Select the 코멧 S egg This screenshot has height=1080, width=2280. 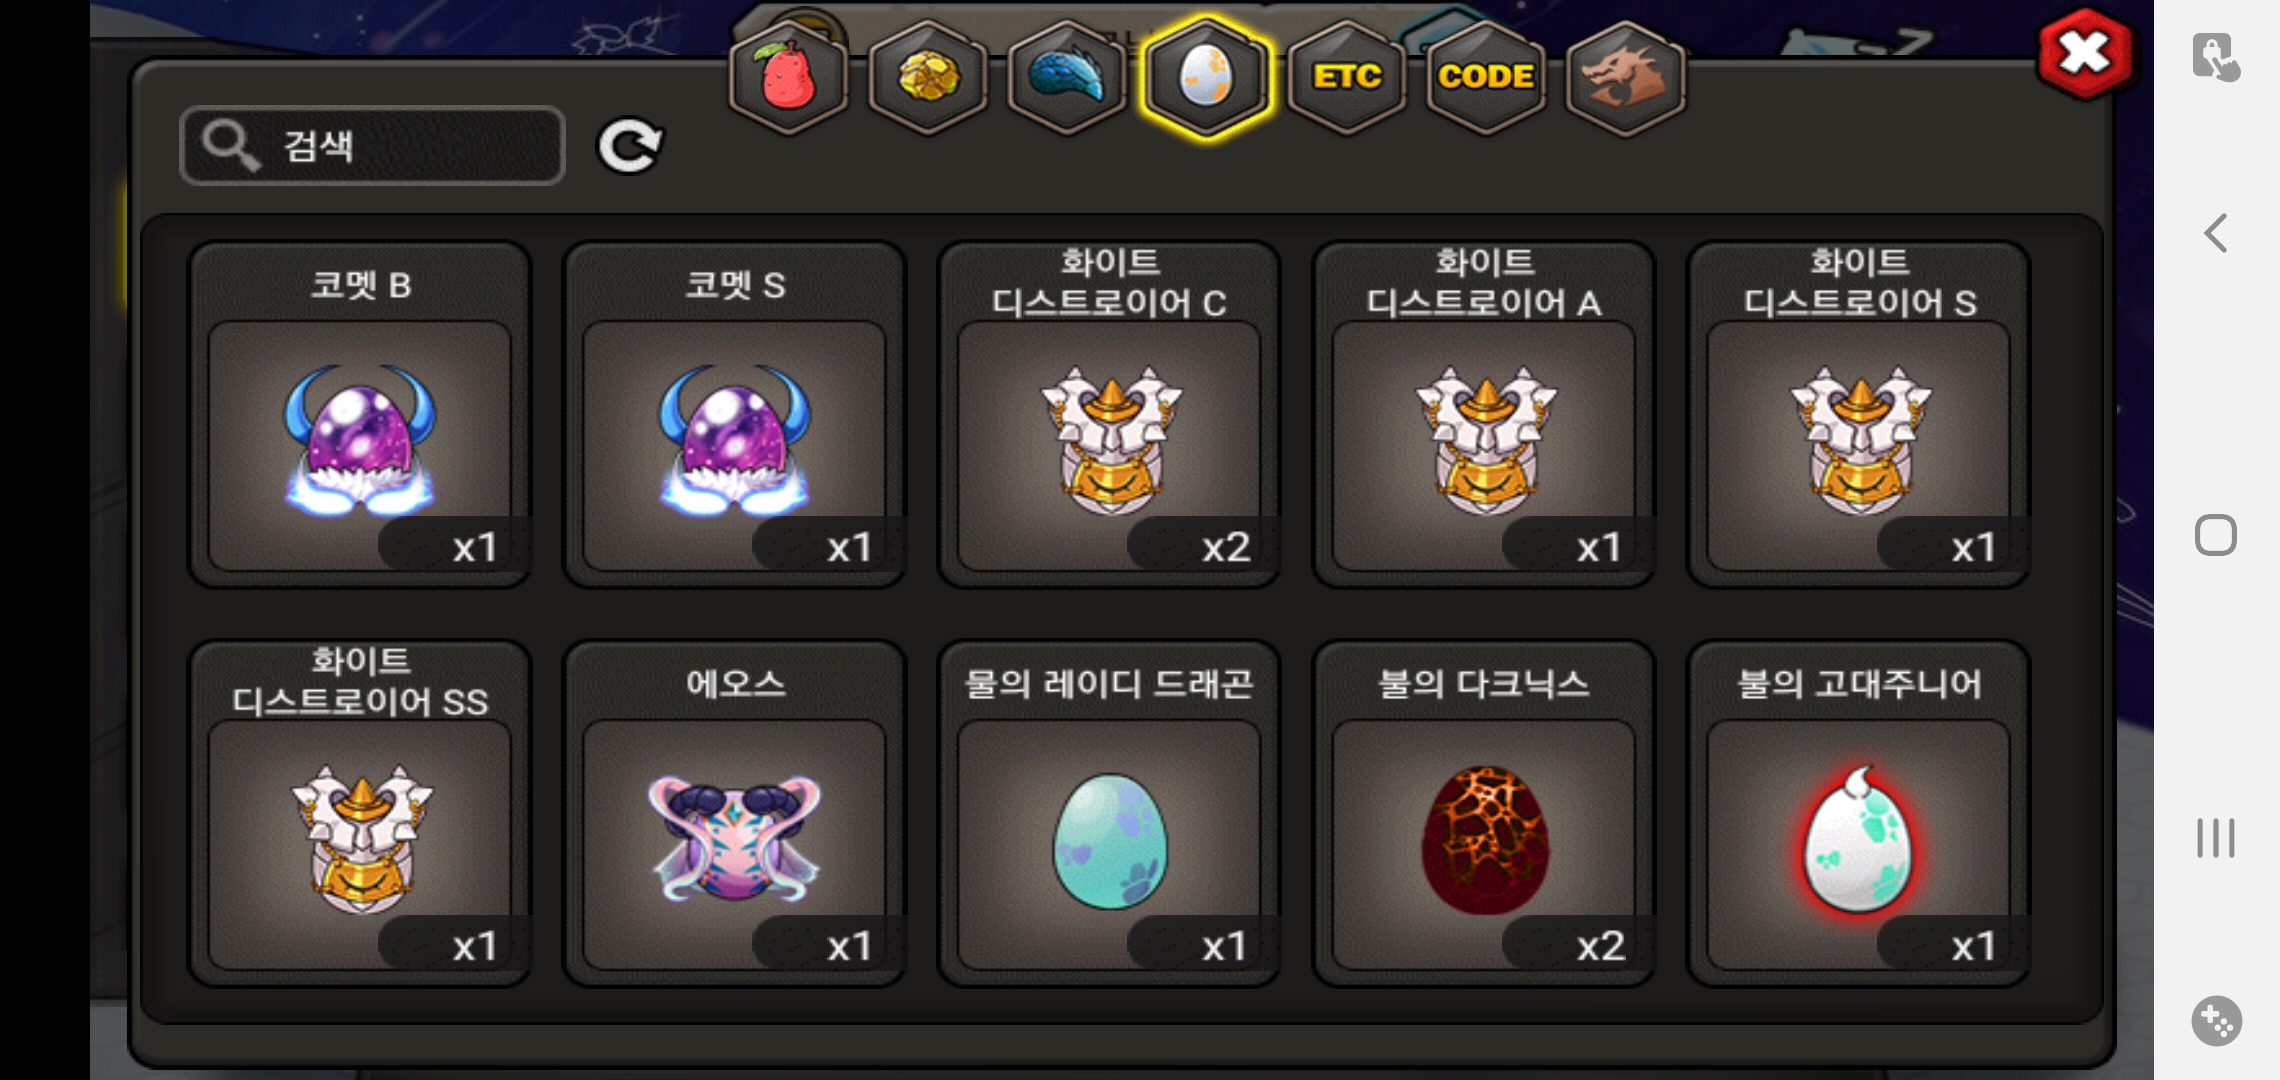(735, 414)
